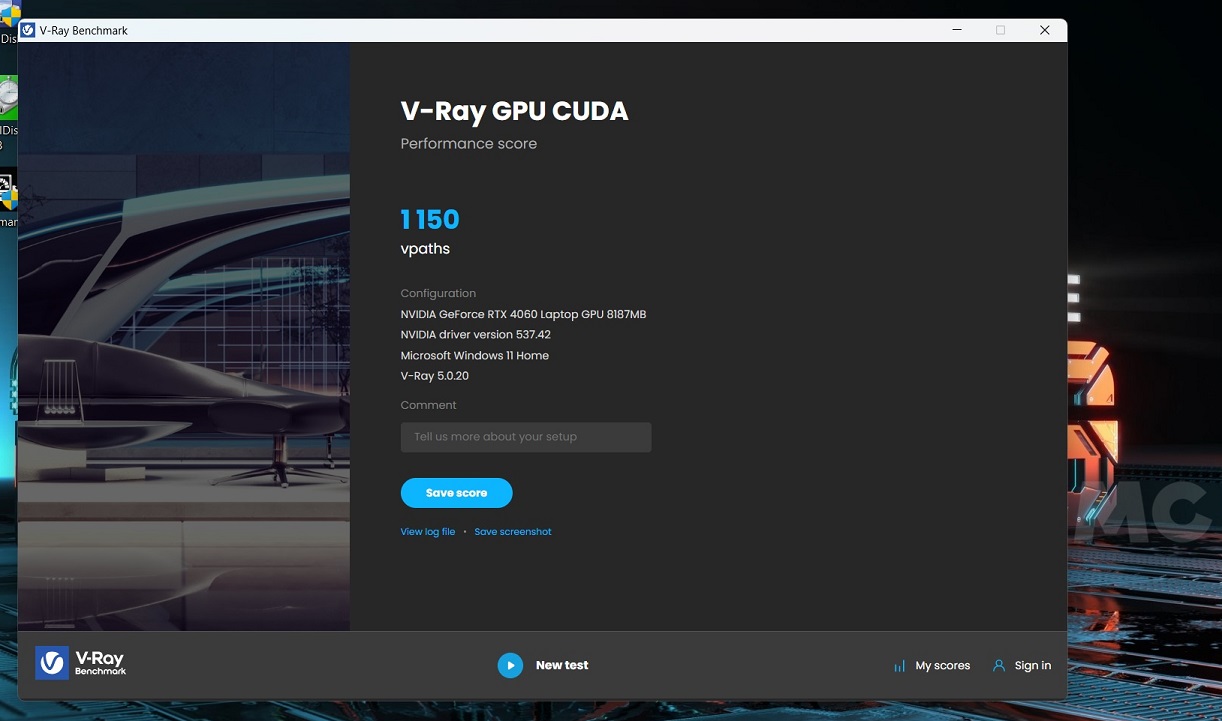This screenshot has width=1222, height=721.
Task: Focus the comment field about your setup
Action: [525, 437]
